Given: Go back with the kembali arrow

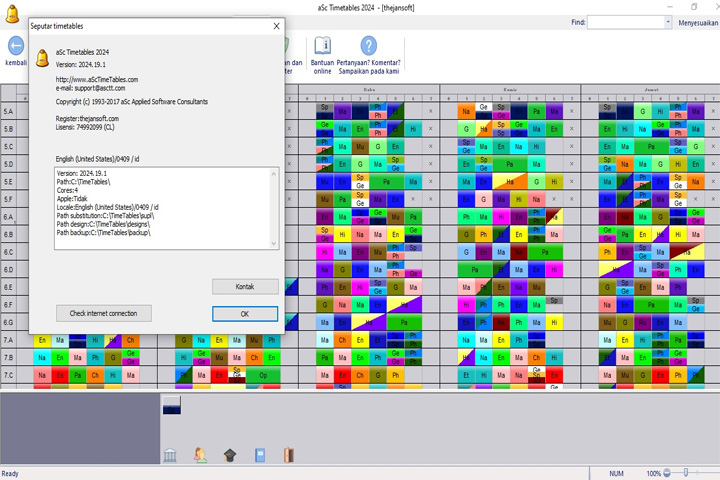Looking at the screenshot, I should (x=16, y=46).
